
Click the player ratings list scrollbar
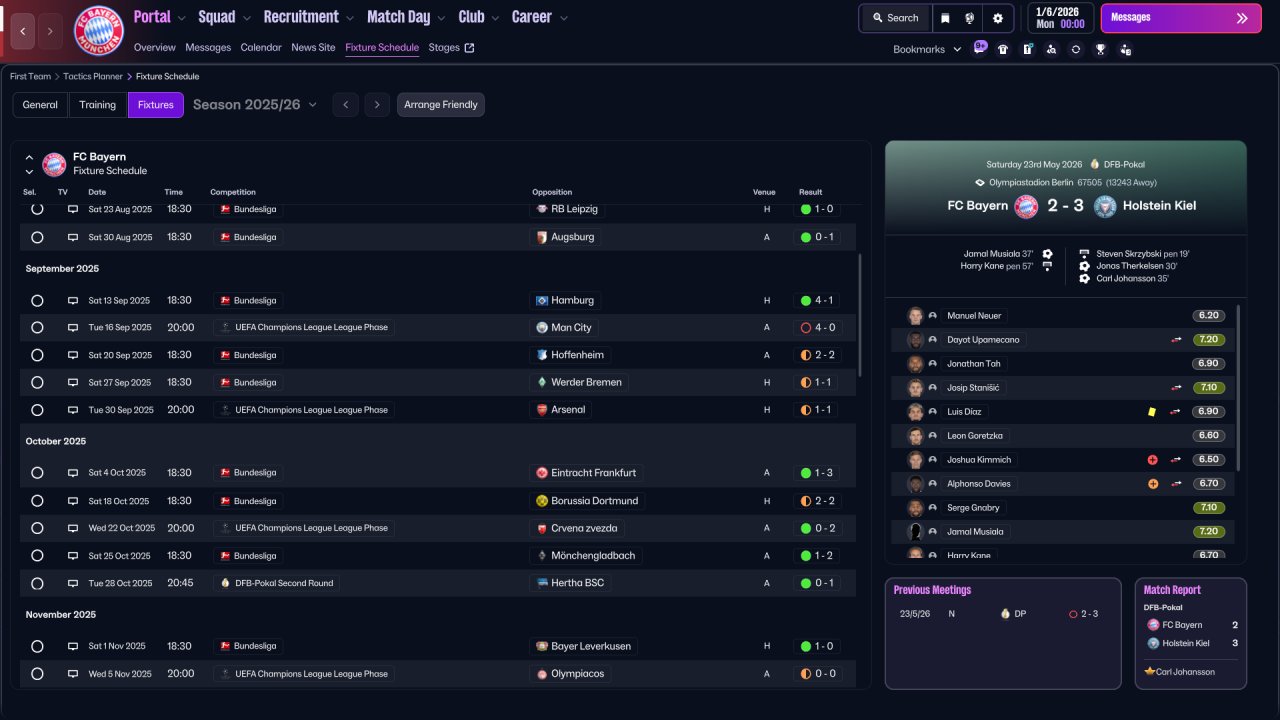1238,388
